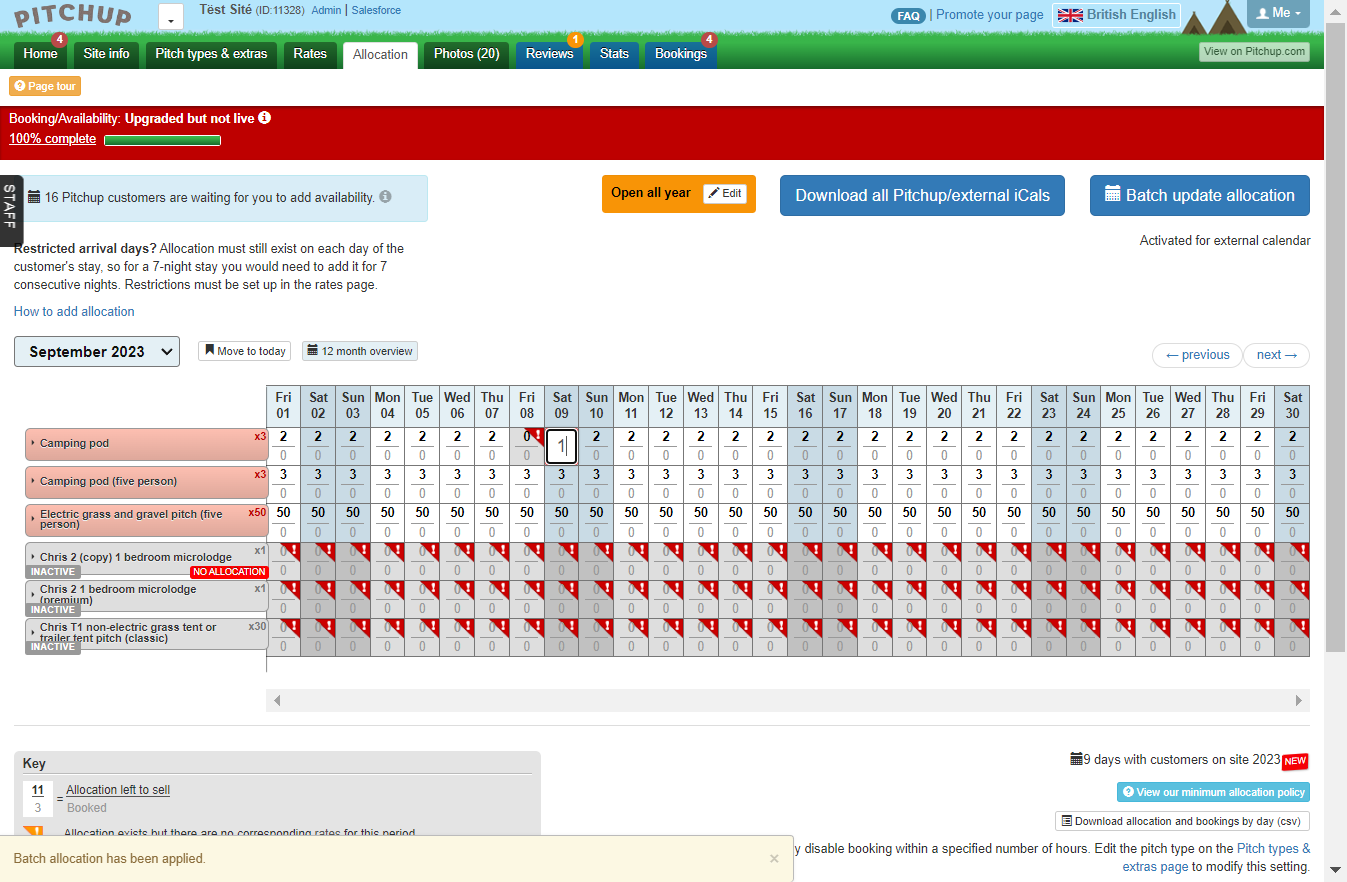
Task: Open the 12 month overview
Action: tap(360, 351)
